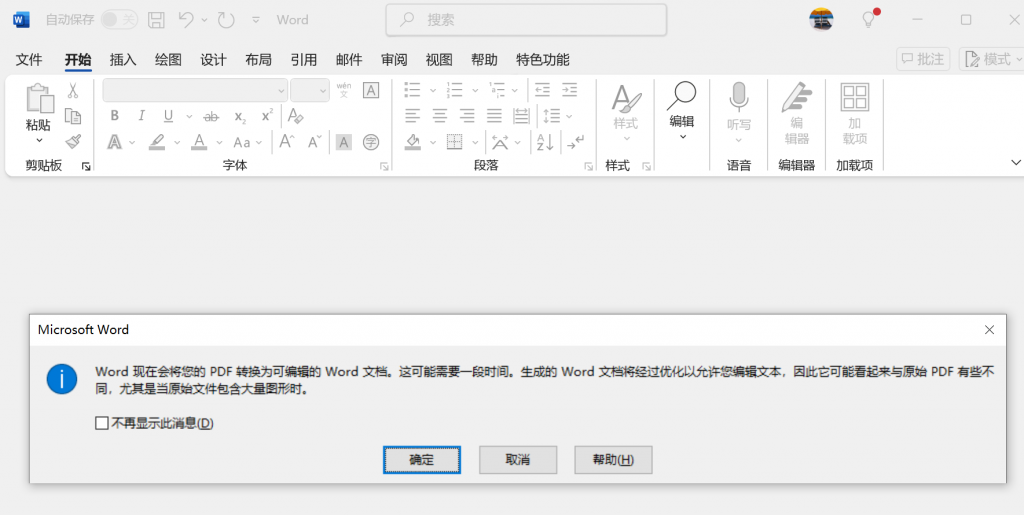Toggle the AutoSave switch
Viewport: 1024px width, 515px height.
click(x=120, y=20)
